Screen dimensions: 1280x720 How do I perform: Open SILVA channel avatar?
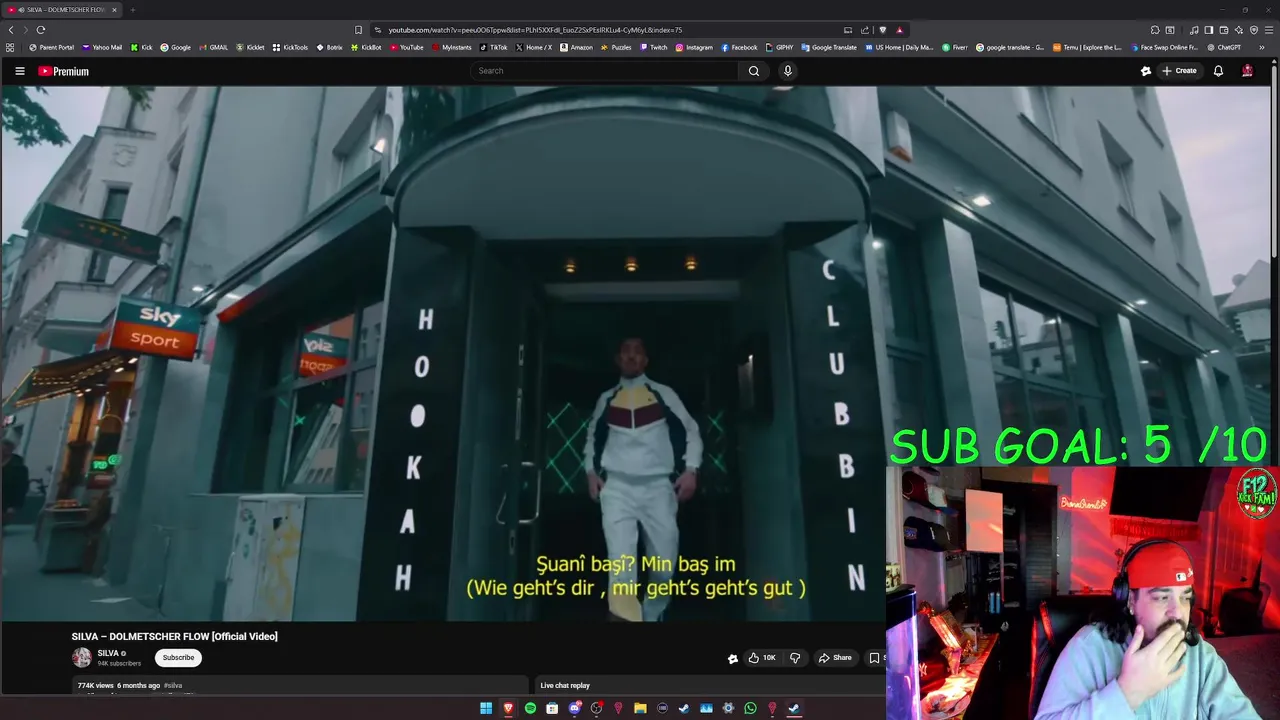point(82,657)
